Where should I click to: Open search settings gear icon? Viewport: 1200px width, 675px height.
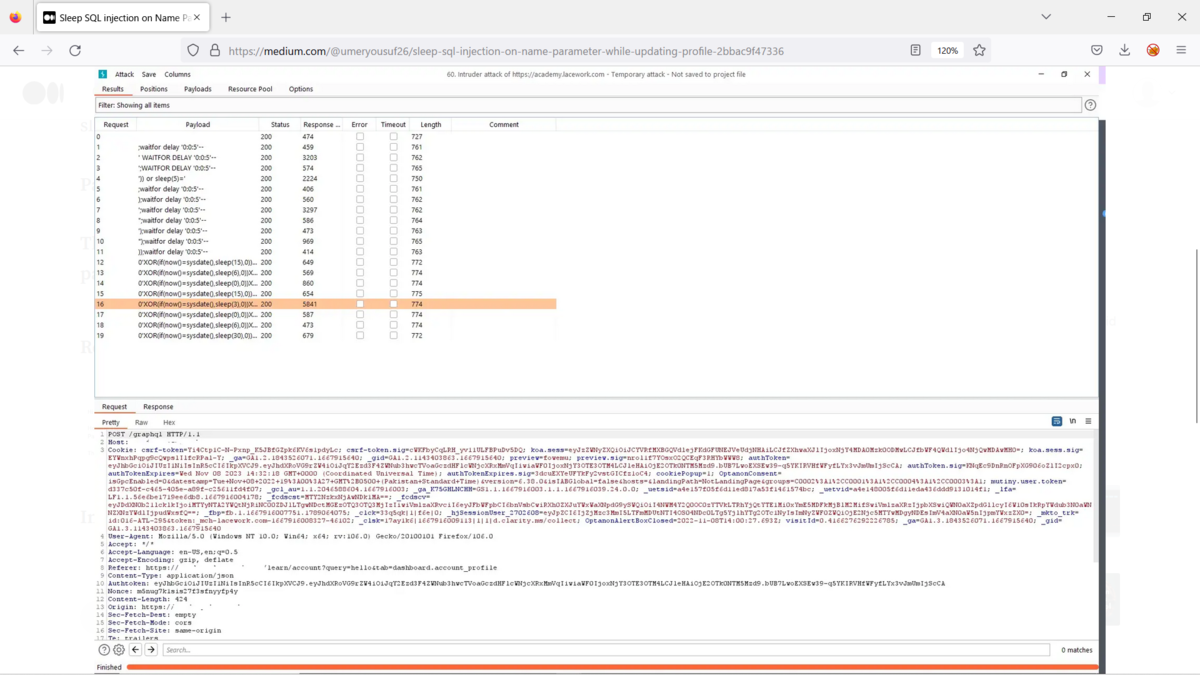click(x=119, y=650)
